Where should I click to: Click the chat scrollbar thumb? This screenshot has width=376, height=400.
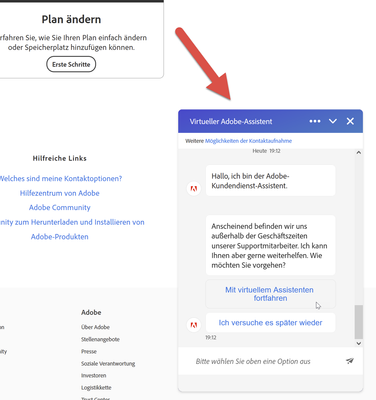pos(359,322)
